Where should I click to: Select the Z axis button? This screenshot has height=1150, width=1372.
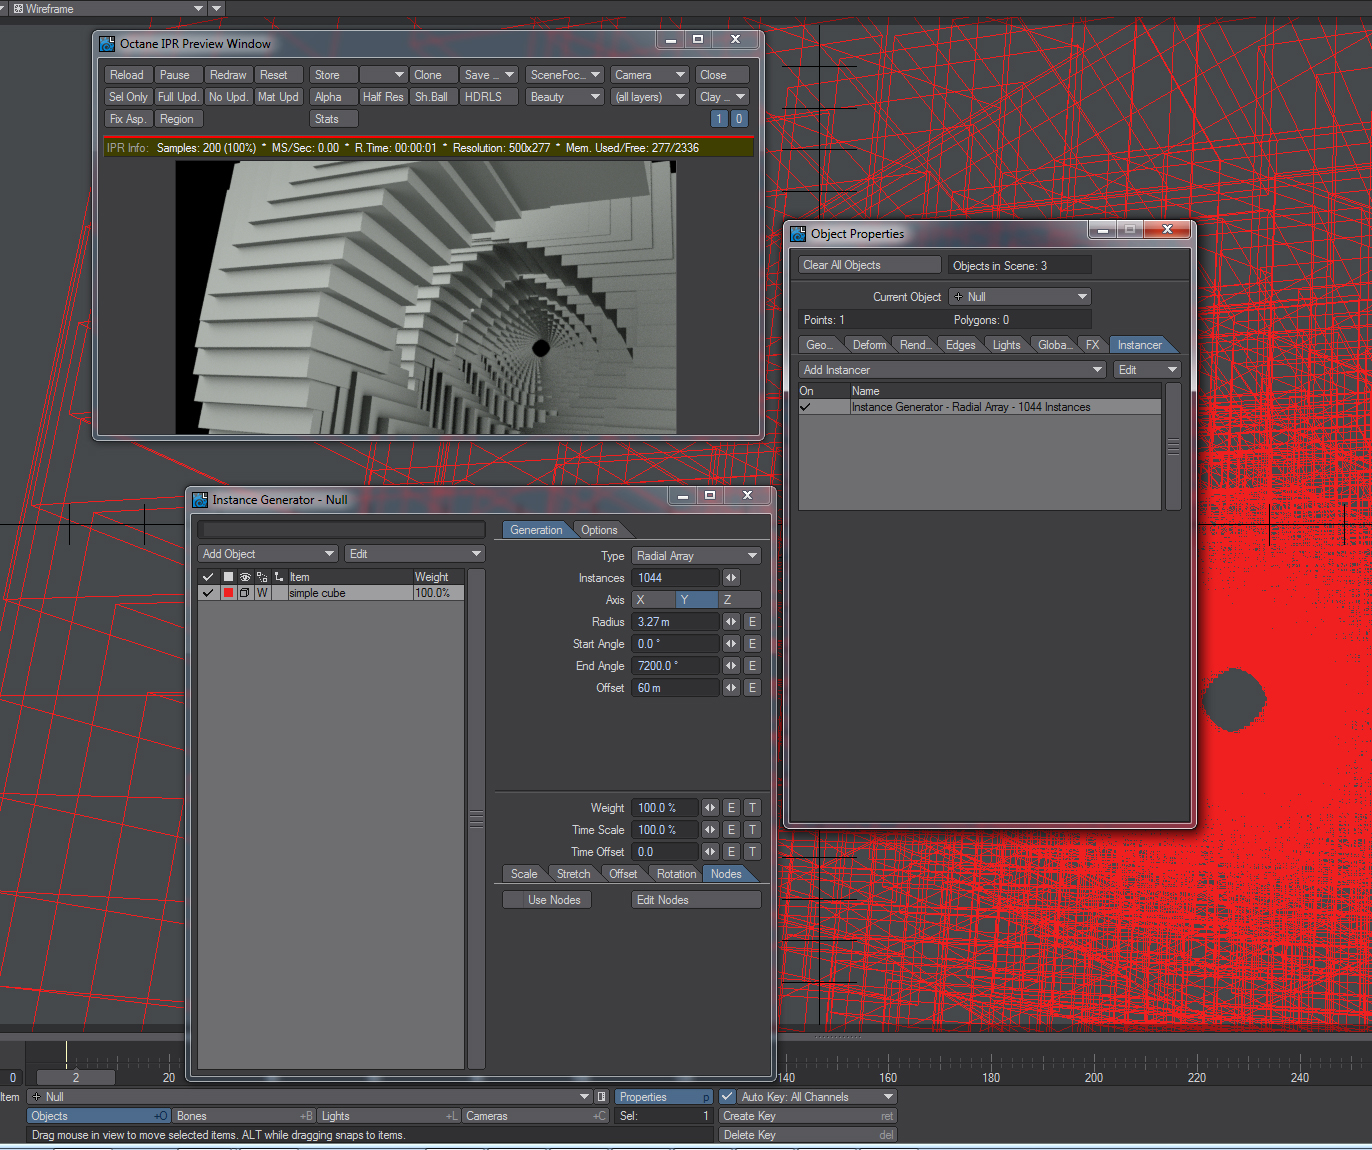click(739, 600)
